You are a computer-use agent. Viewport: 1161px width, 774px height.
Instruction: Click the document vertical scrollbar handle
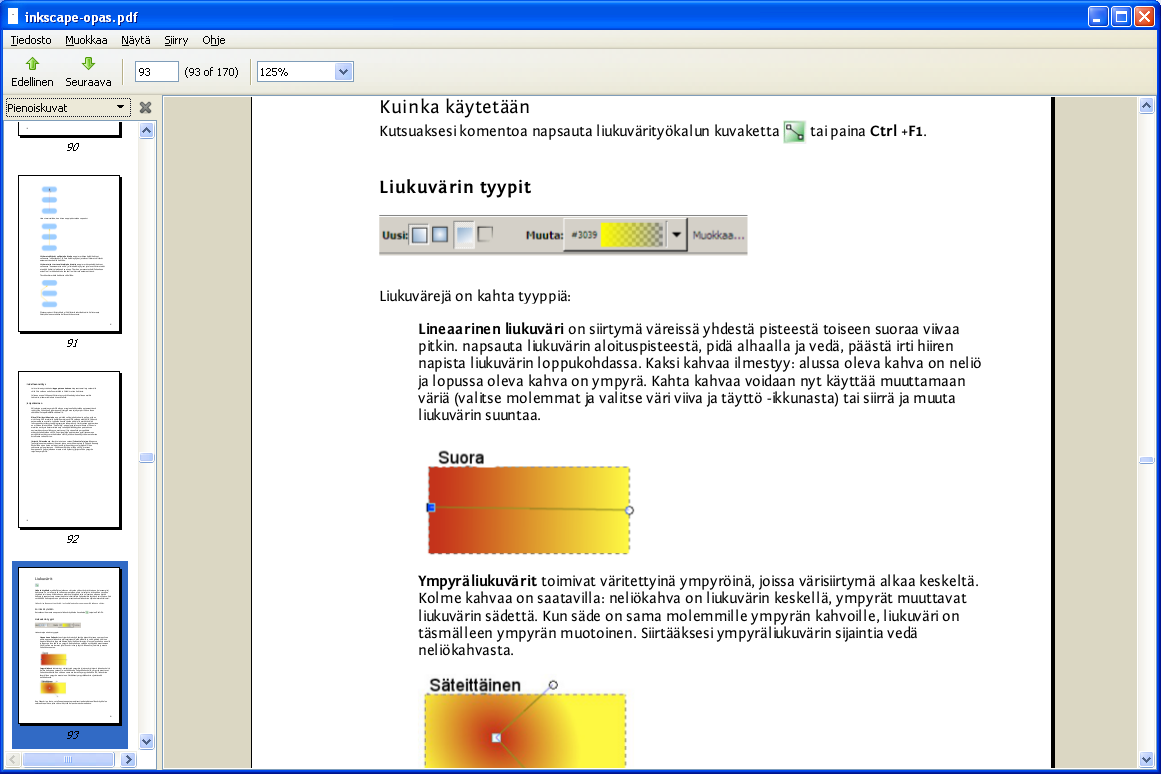(1146, 460)
